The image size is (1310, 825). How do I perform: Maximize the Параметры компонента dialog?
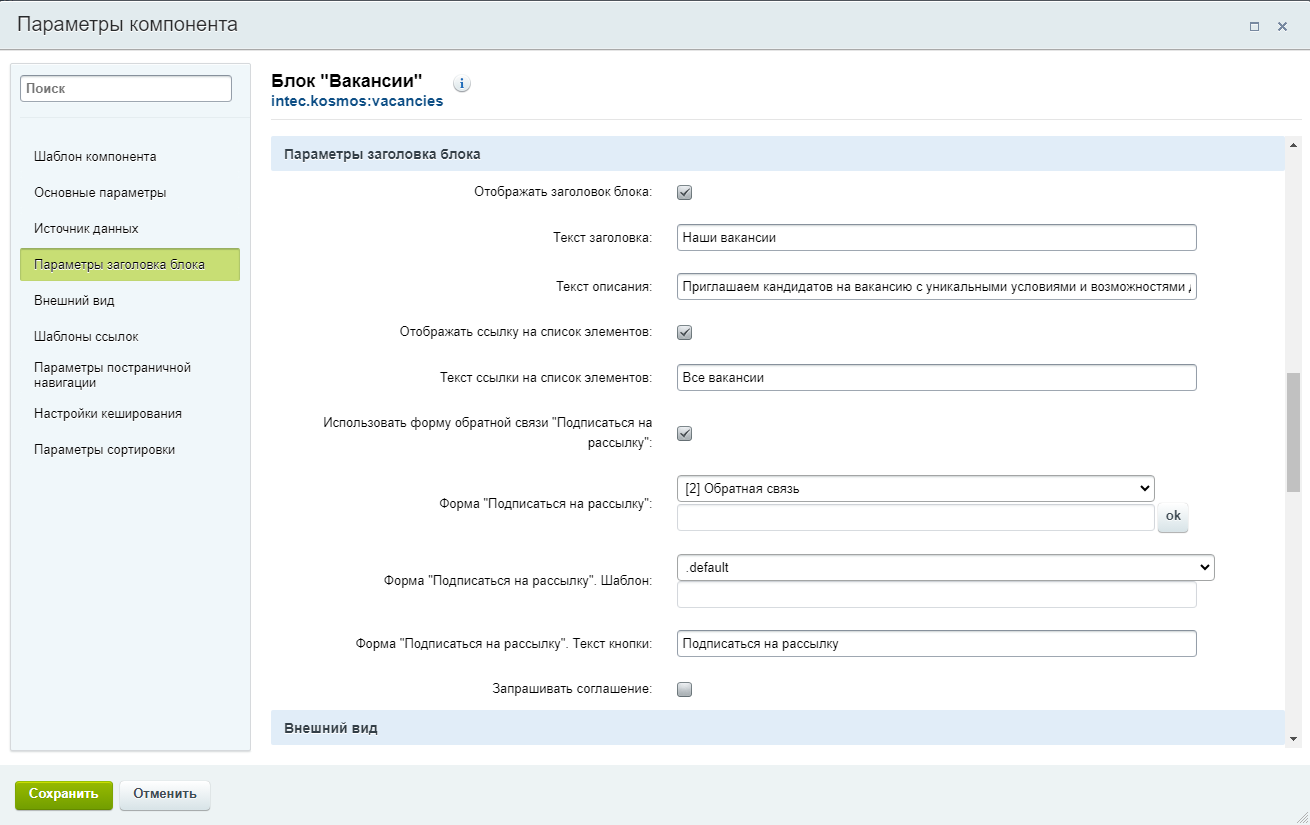[1254, 27]
